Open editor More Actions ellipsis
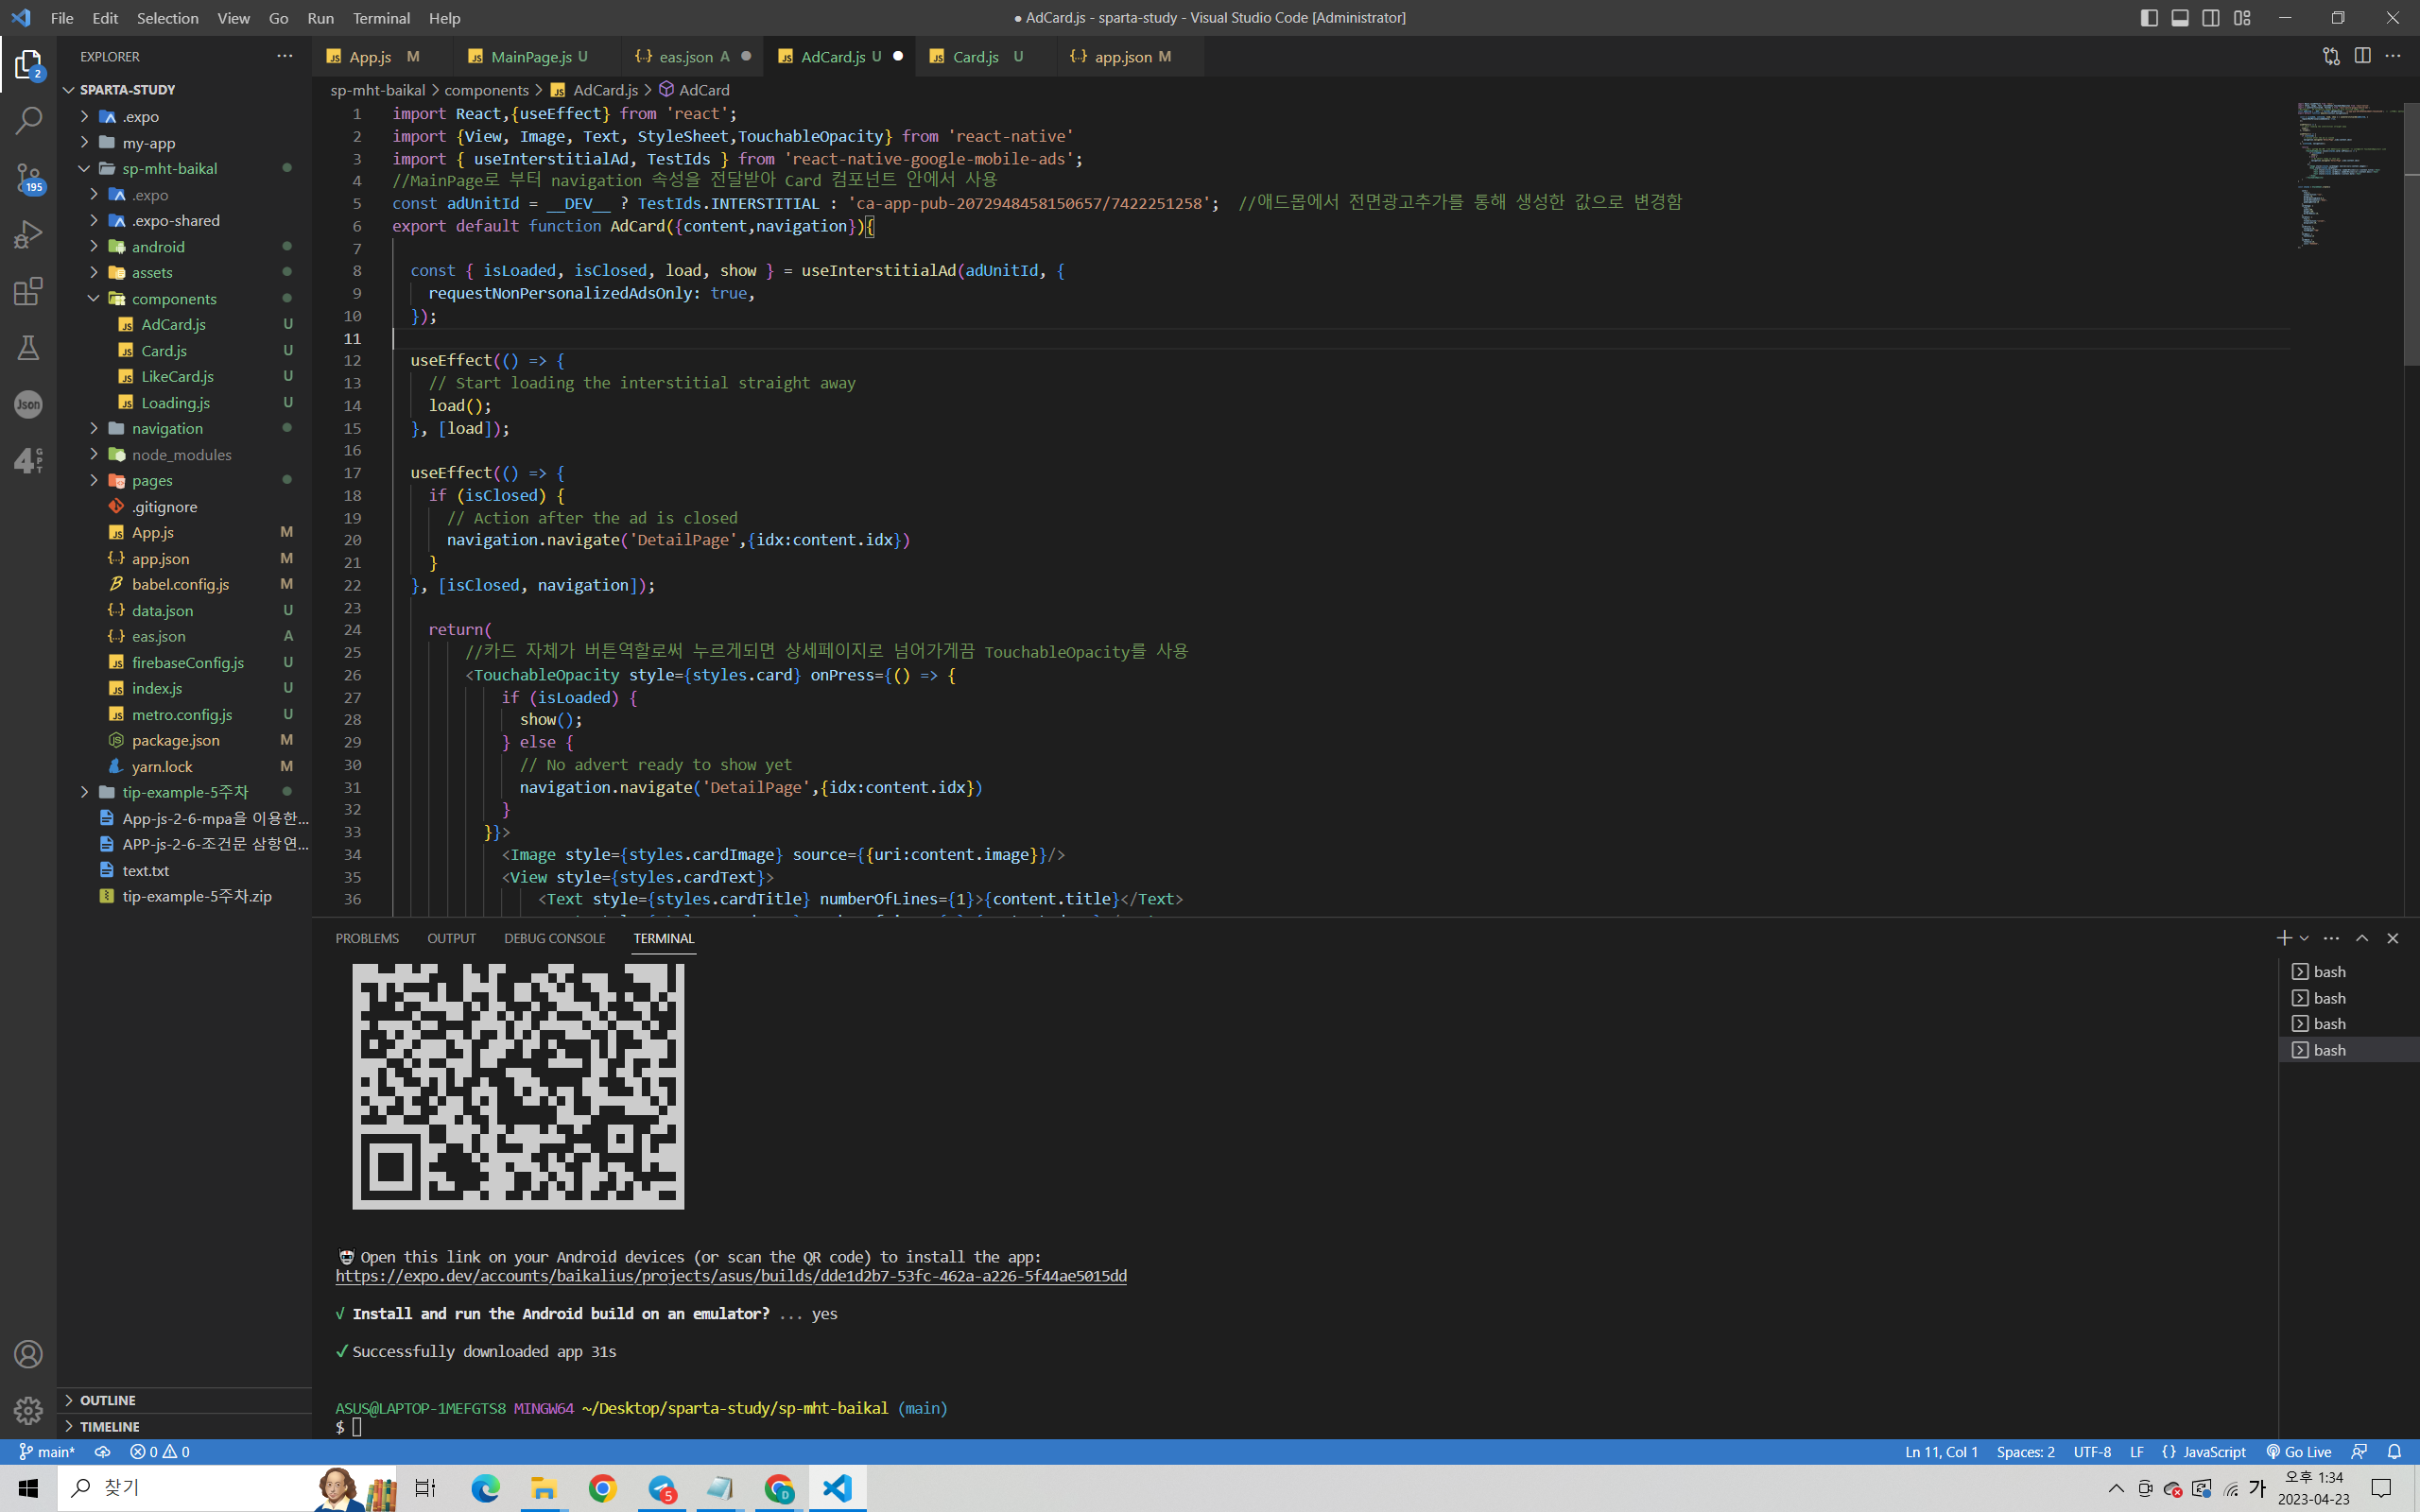Image resolution: width=2420 pixels, height=1512 pixels. tap(2393, 57)
